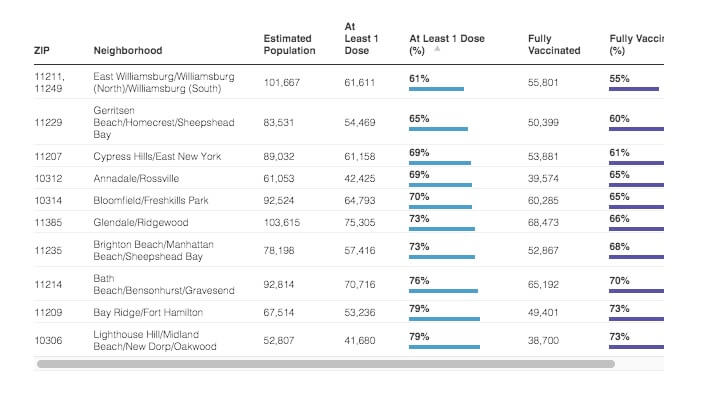Select dose count 61,611
Viewport: 715px width, 395px height.
tap(360, 83)
